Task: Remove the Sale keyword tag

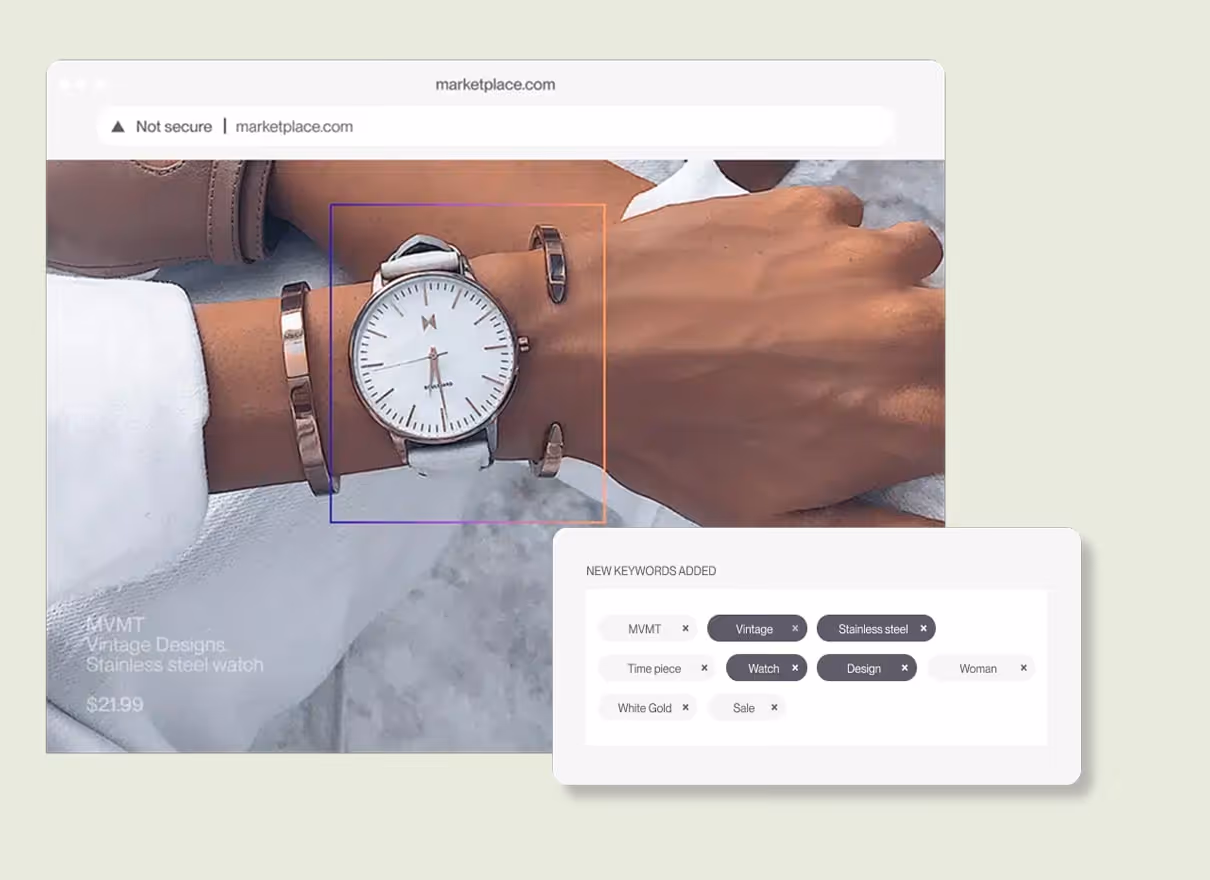Action: coord(774,707)
